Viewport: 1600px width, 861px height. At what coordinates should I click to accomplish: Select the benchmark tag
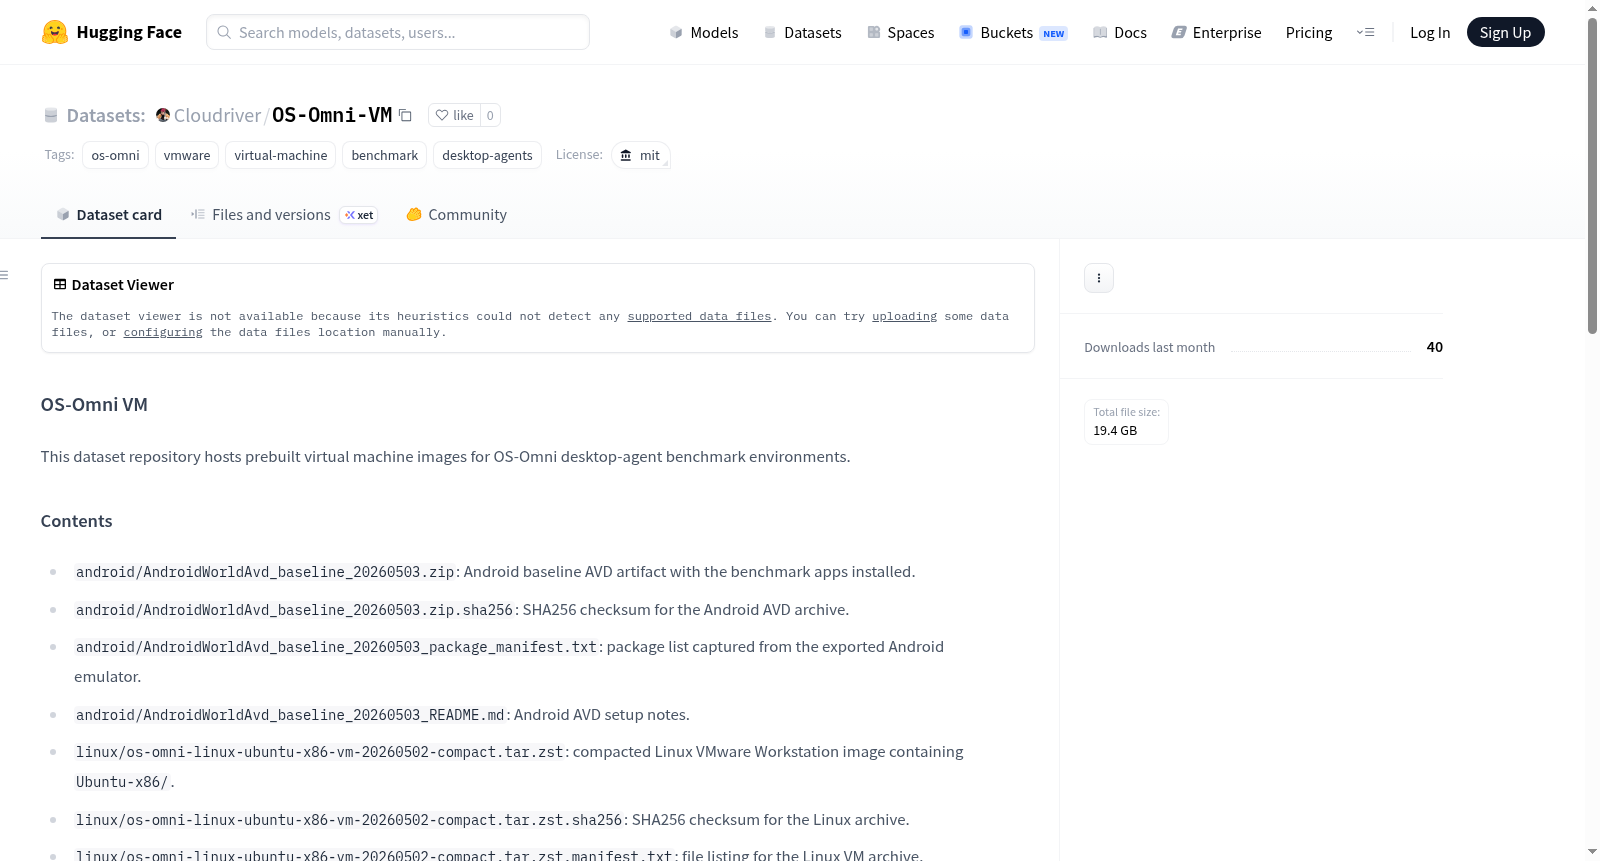click(385, 155)
